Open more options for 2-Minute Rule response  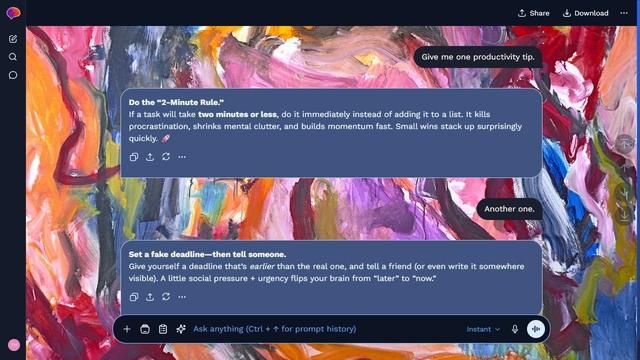pos(182,157)
